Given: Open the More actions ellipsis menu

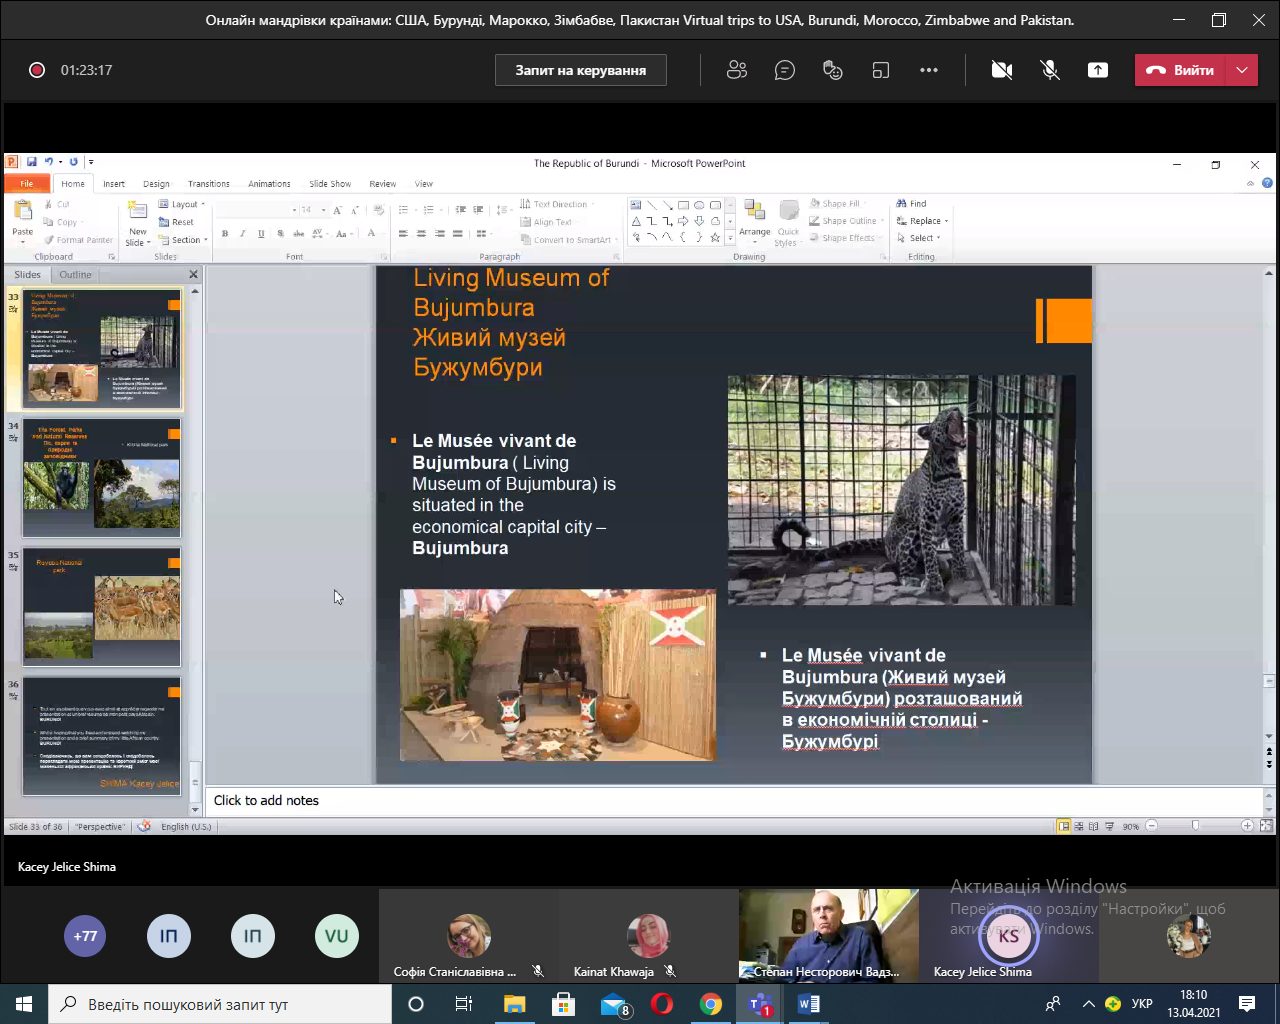Looking at the screenshot, I should (x=929, y=70).
